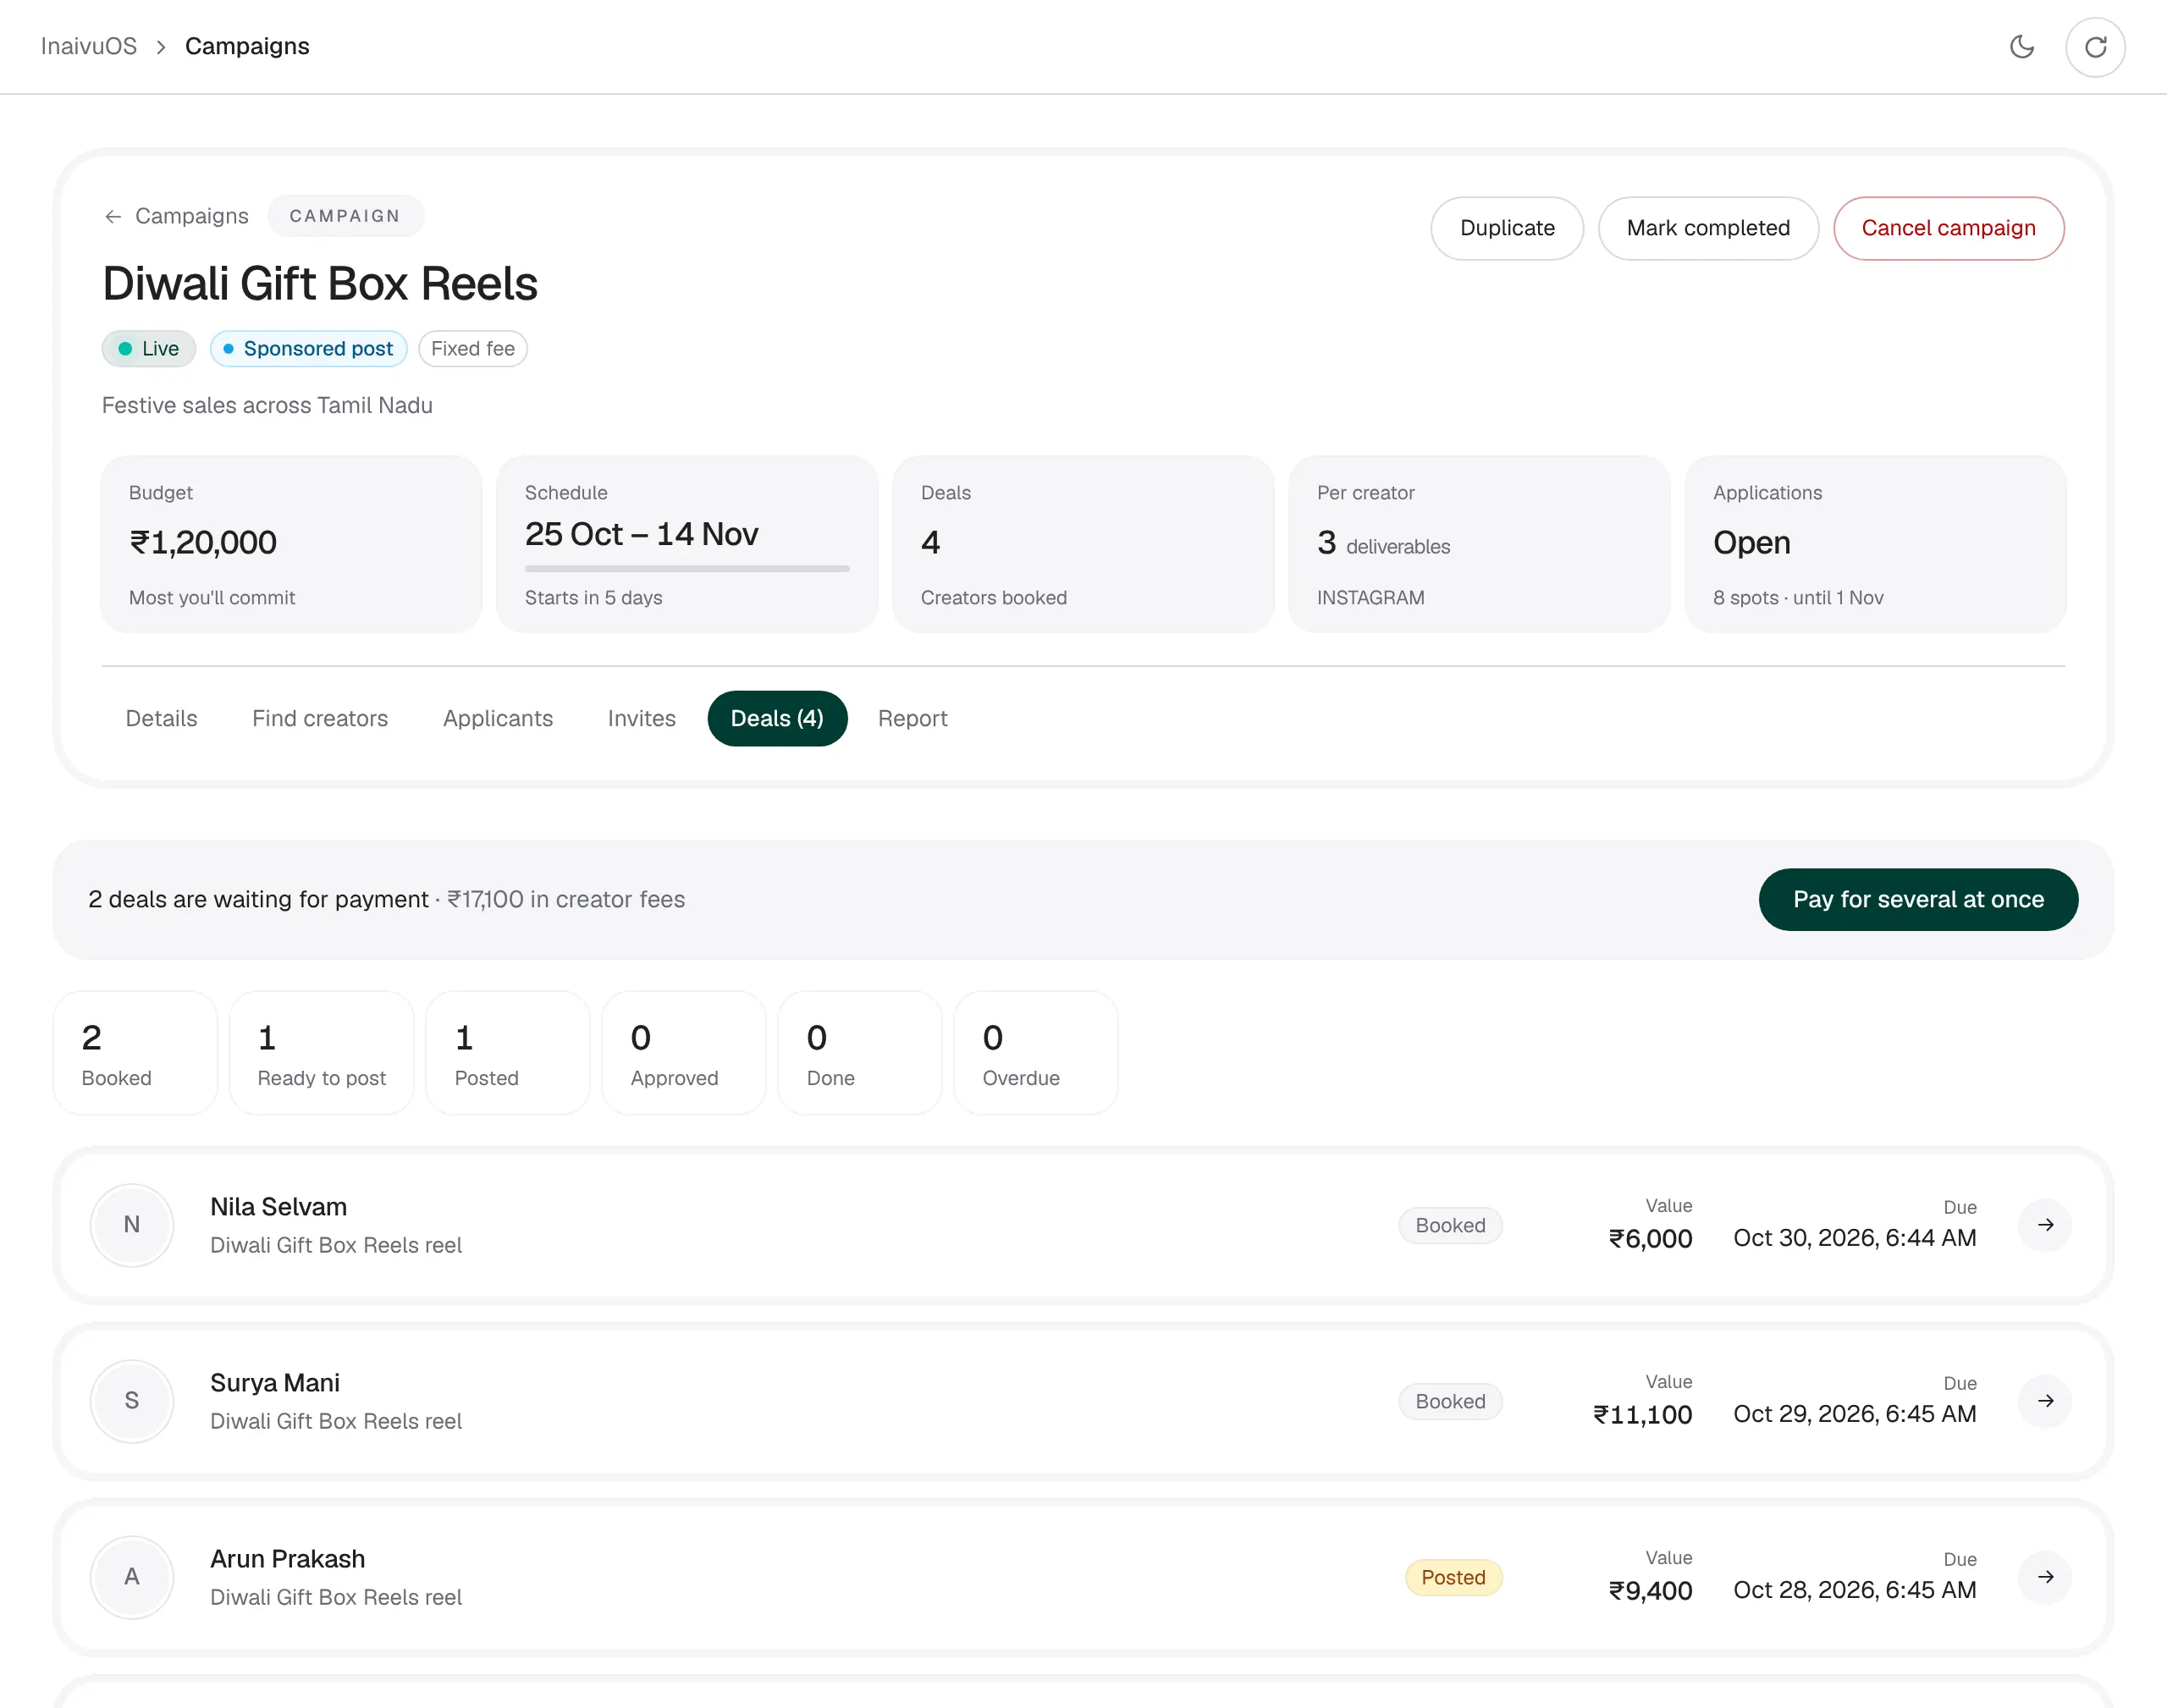Viewport: 2167px width, 1708px height.
Task: Open the Applicants tab
Action: (498, 718)
